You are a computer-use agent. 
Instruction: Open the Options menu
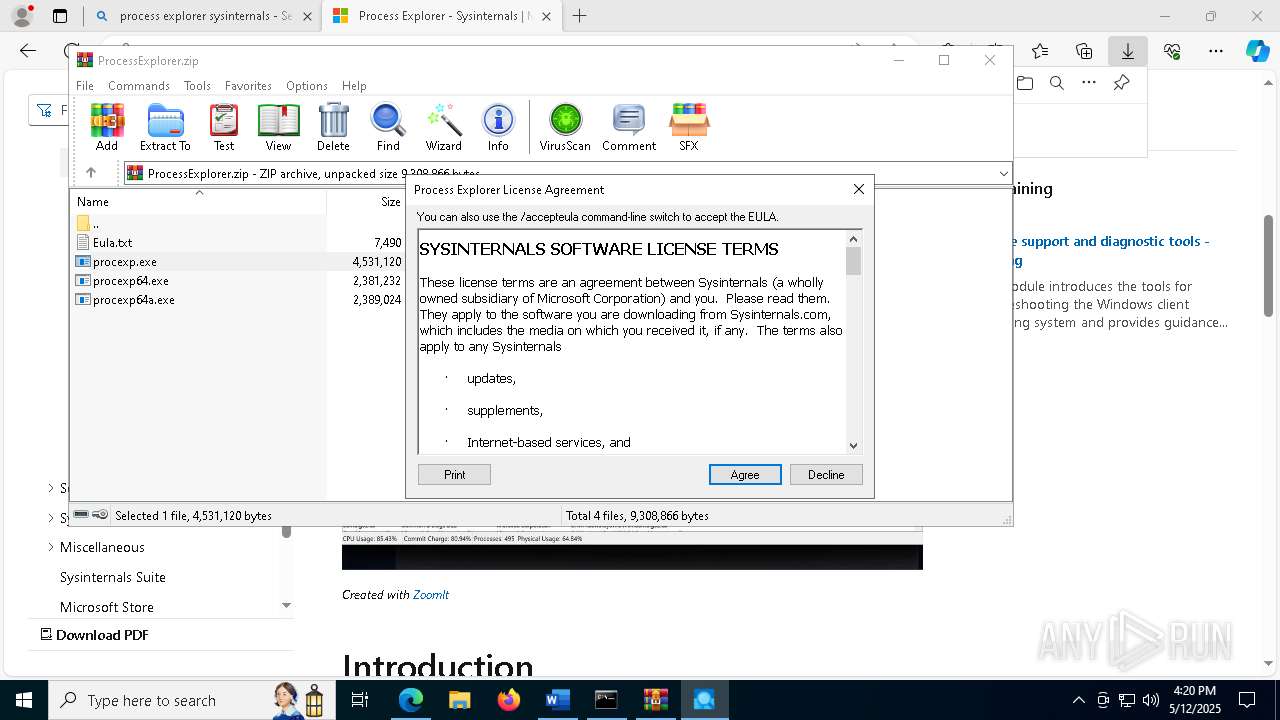307,86
